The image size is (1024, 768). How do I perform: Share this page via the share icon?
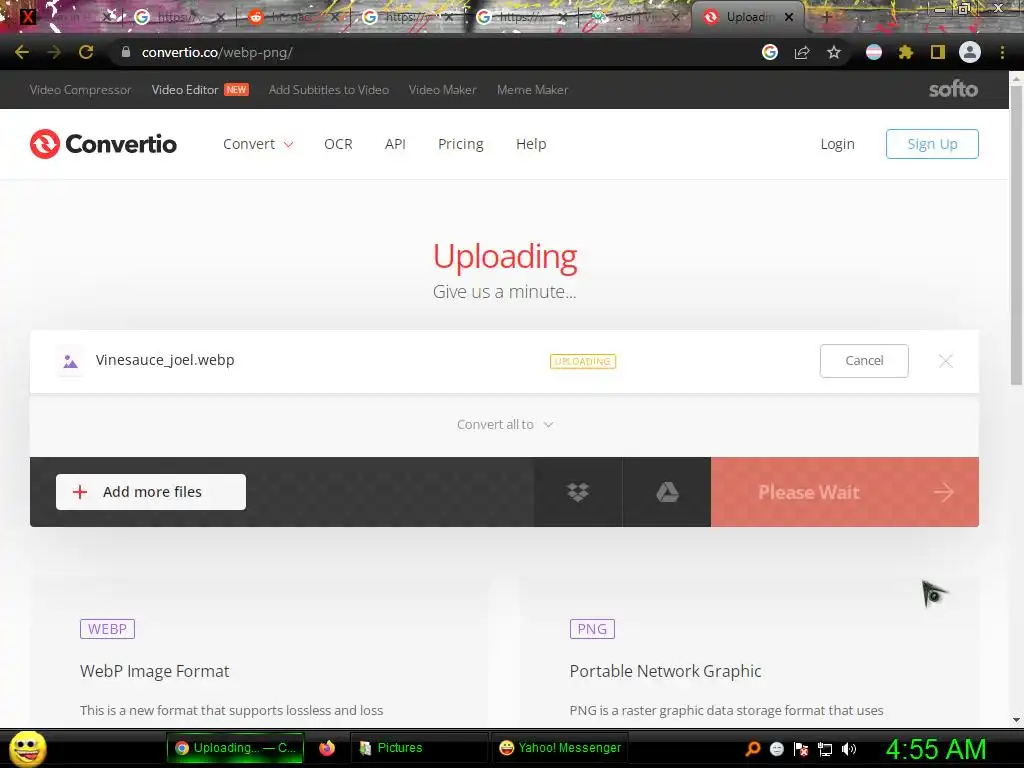[802, 52]
